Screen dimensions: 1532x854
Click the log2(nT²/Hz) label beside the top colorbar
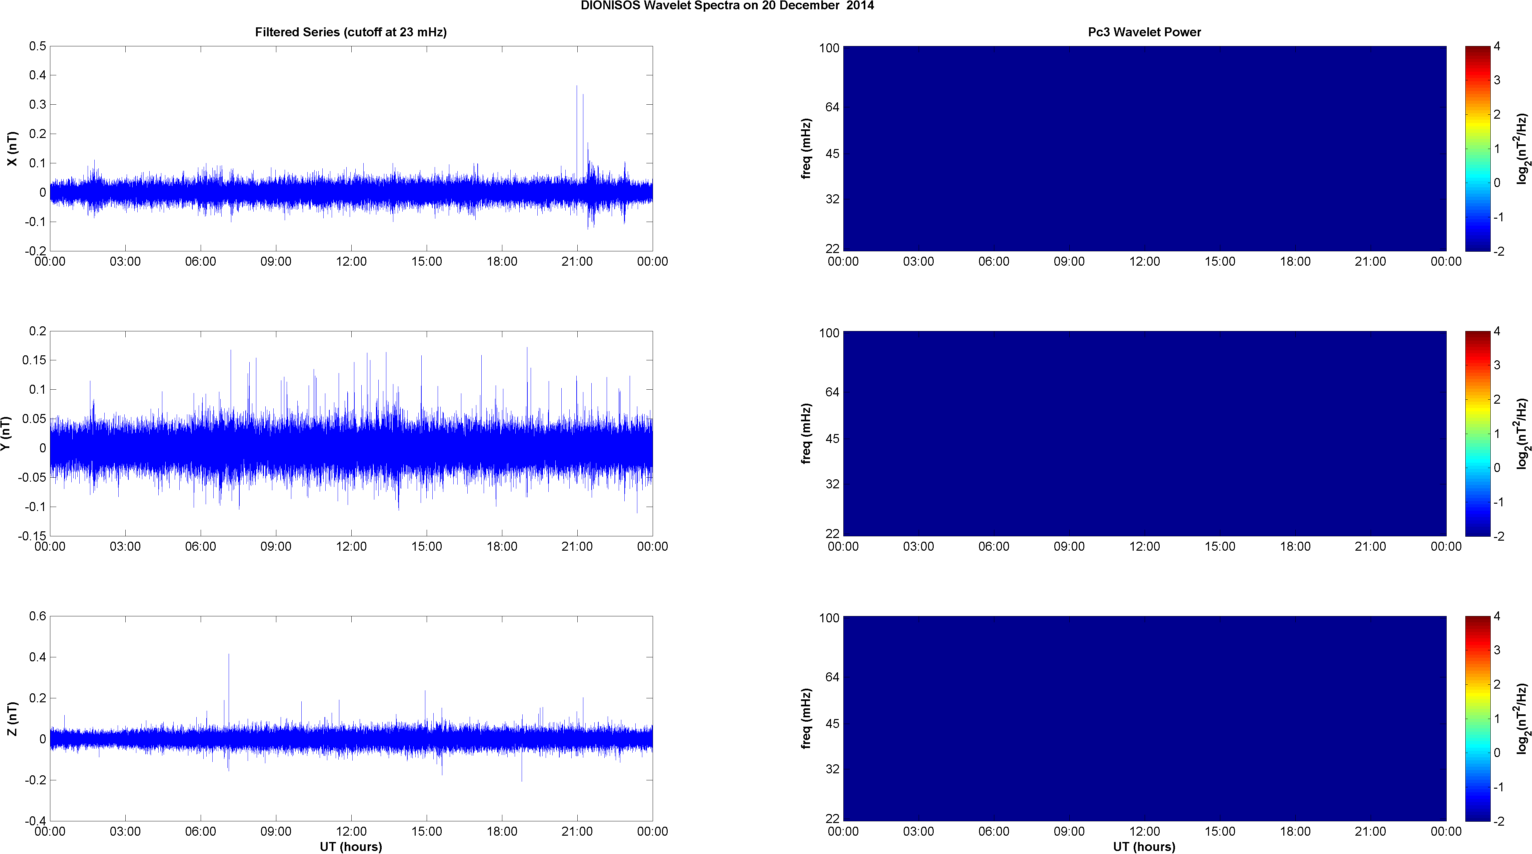(1523, 148)
